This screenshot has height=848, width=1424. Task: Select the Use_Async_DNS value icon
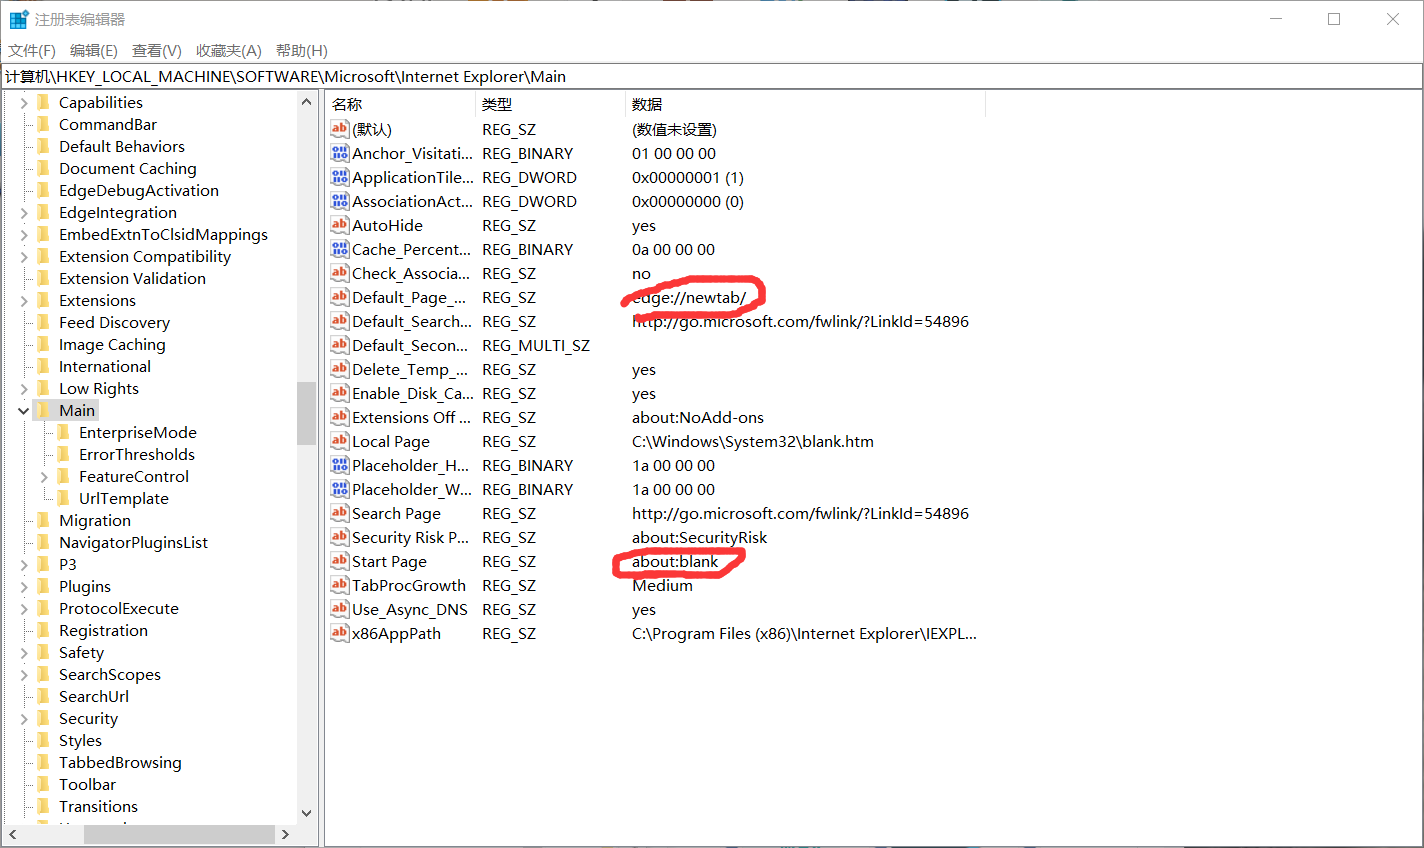click(x=340, y=609)
